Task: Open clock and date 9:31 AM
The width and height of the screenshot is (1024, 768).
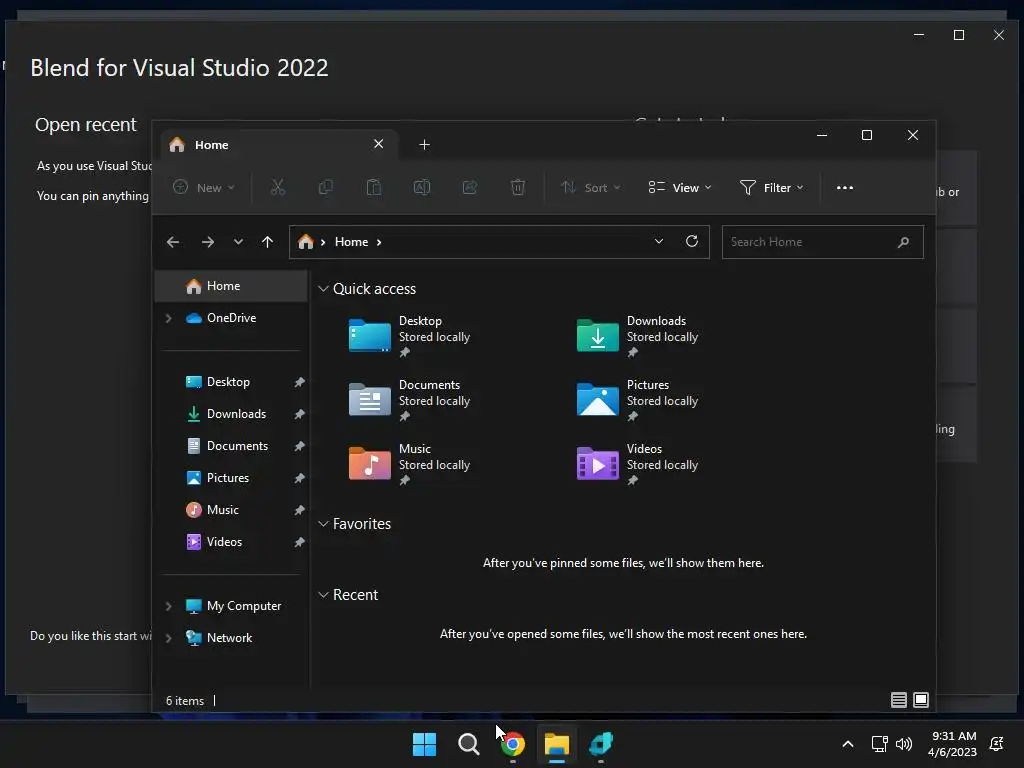Action: (953, 744)
